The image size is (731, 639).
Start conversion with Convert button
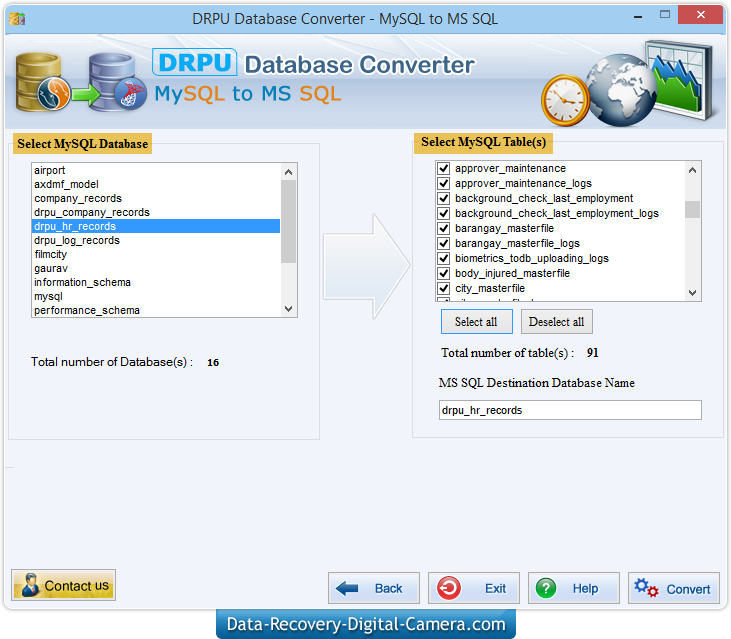tap(674, 588)
